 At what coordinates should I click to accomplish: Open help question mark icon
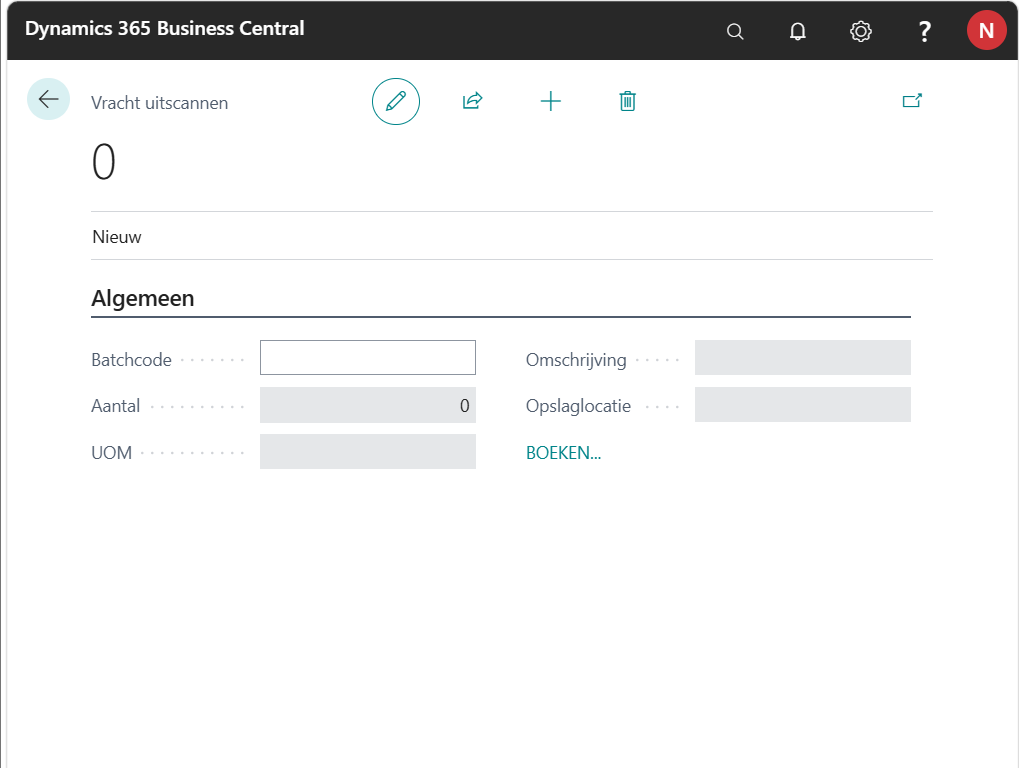[924, 31]
